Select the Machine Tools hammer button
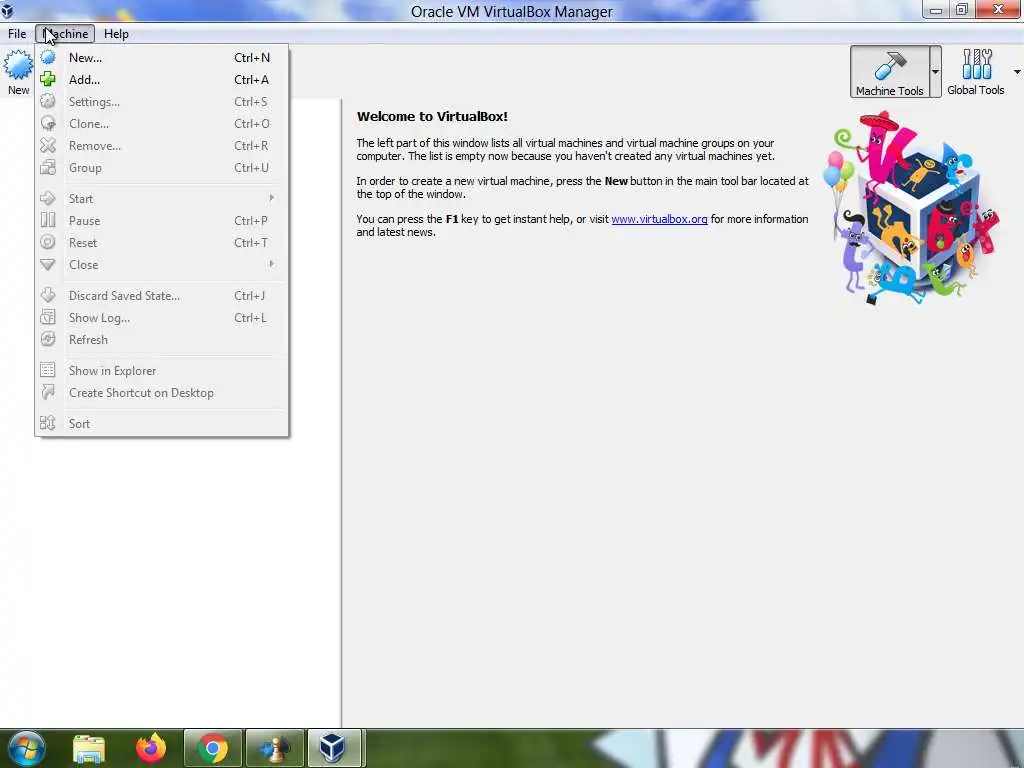Image resolution: width=1024 pixels, height=768 pixels. tap(889, 72)
